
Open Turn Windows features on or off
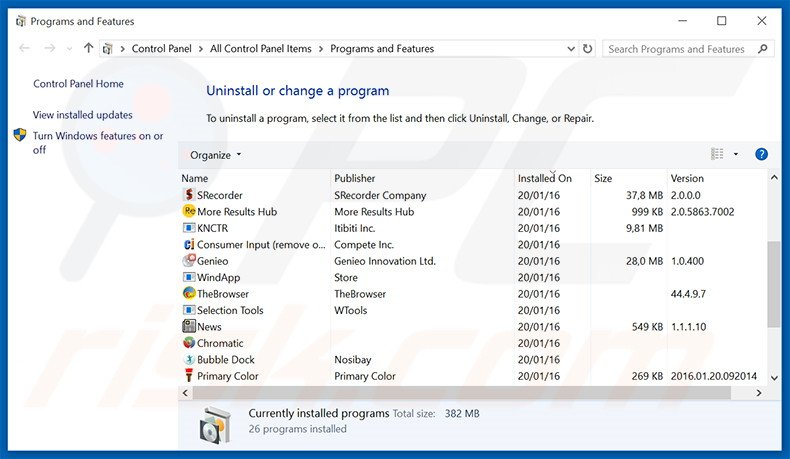coord(98,143)
